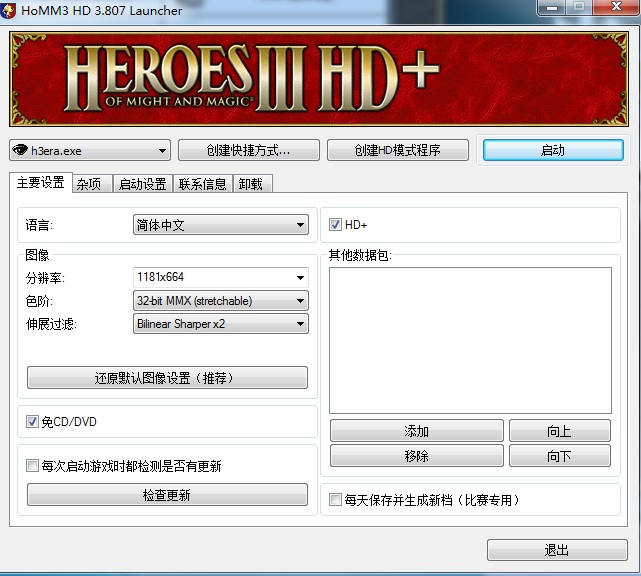The width and height of the screenshot is (641, 576).
Task: Toggle the HD+ checkbox
Action: 335,224
